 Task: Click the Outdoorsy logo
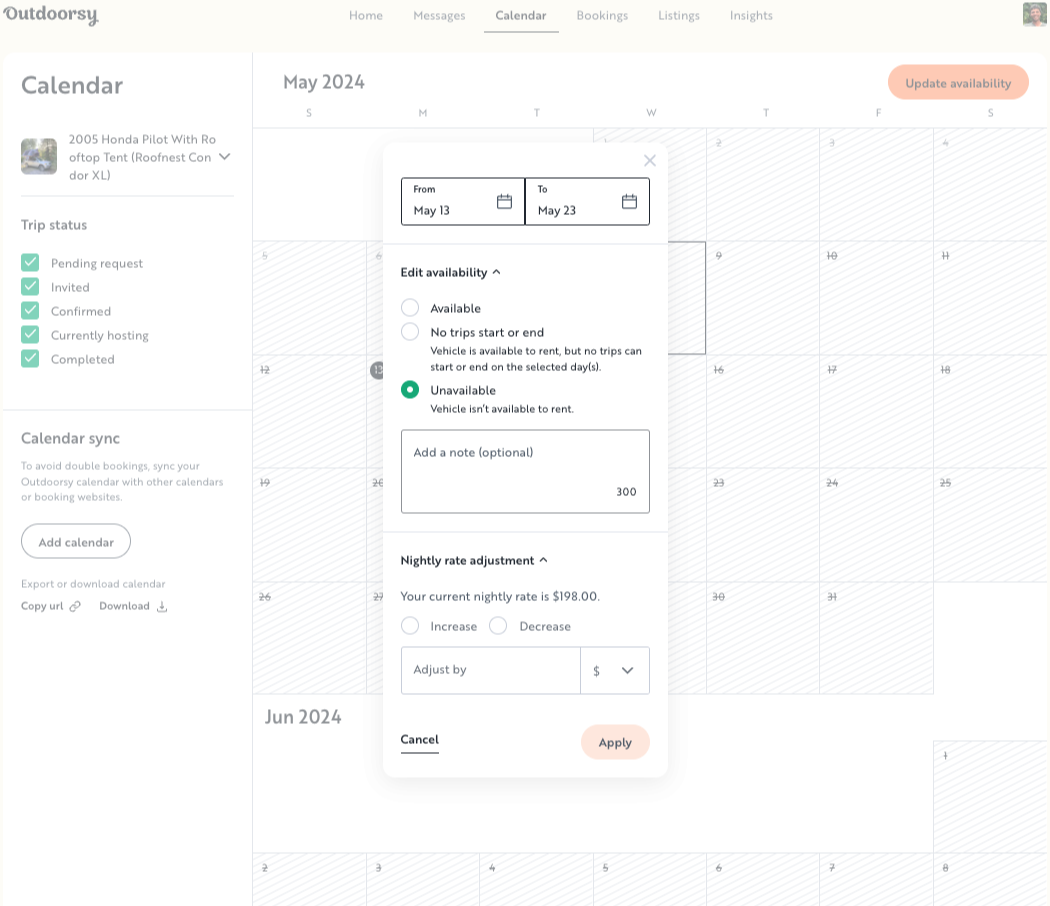point(52,16)
